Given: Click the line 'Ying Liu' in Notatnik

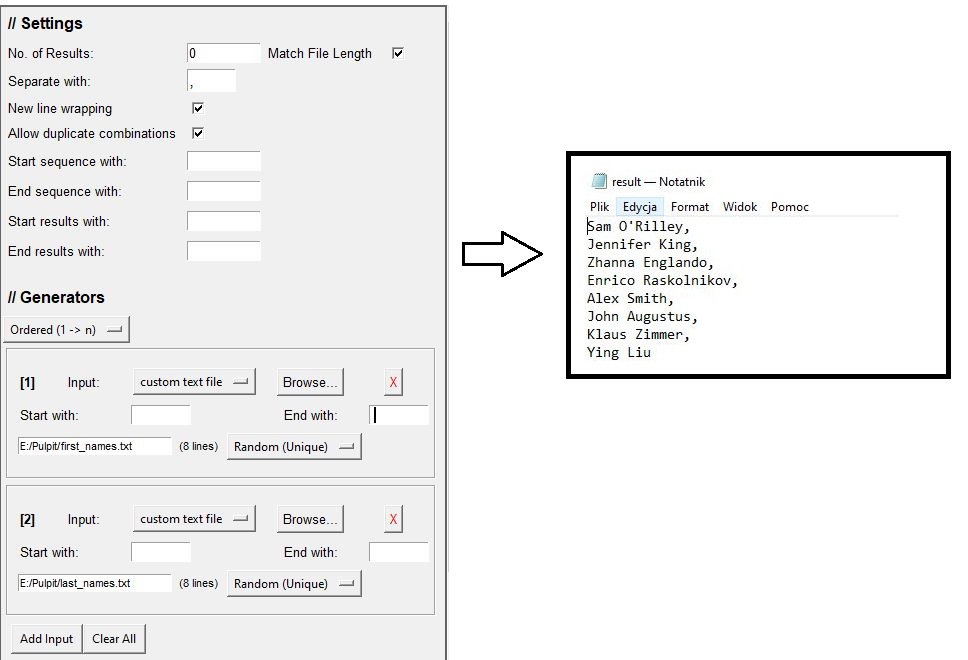Looking at the screenshot, I should tap(619, 352).
